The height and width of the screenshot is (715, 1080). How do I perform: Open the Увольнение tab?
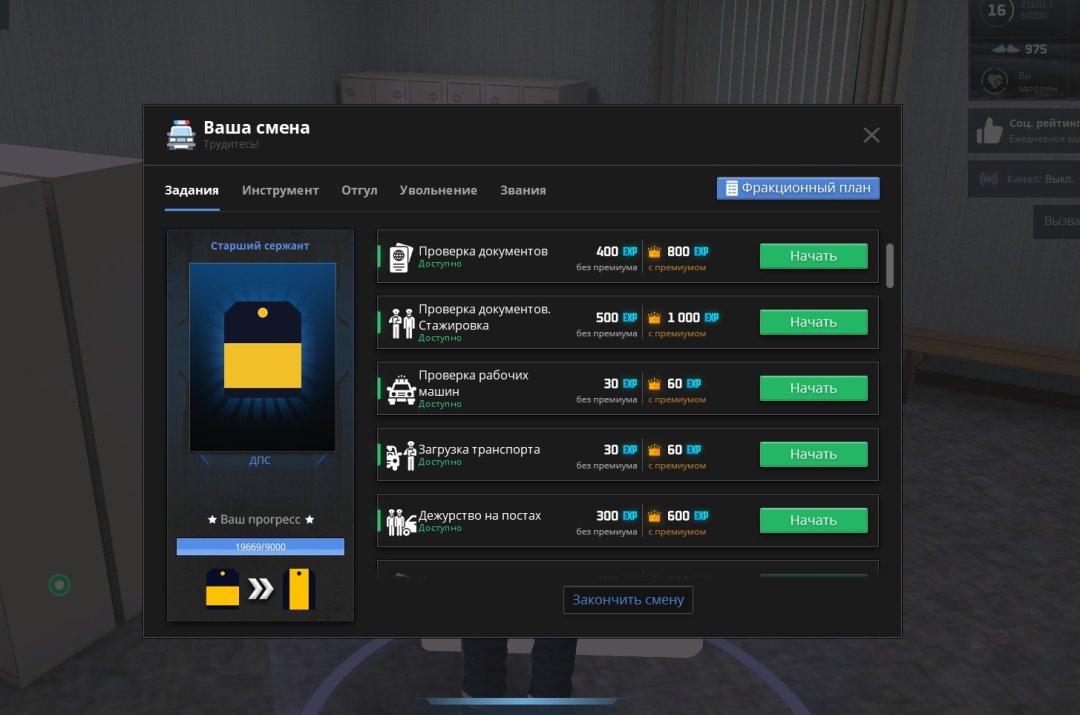[438, 190]
